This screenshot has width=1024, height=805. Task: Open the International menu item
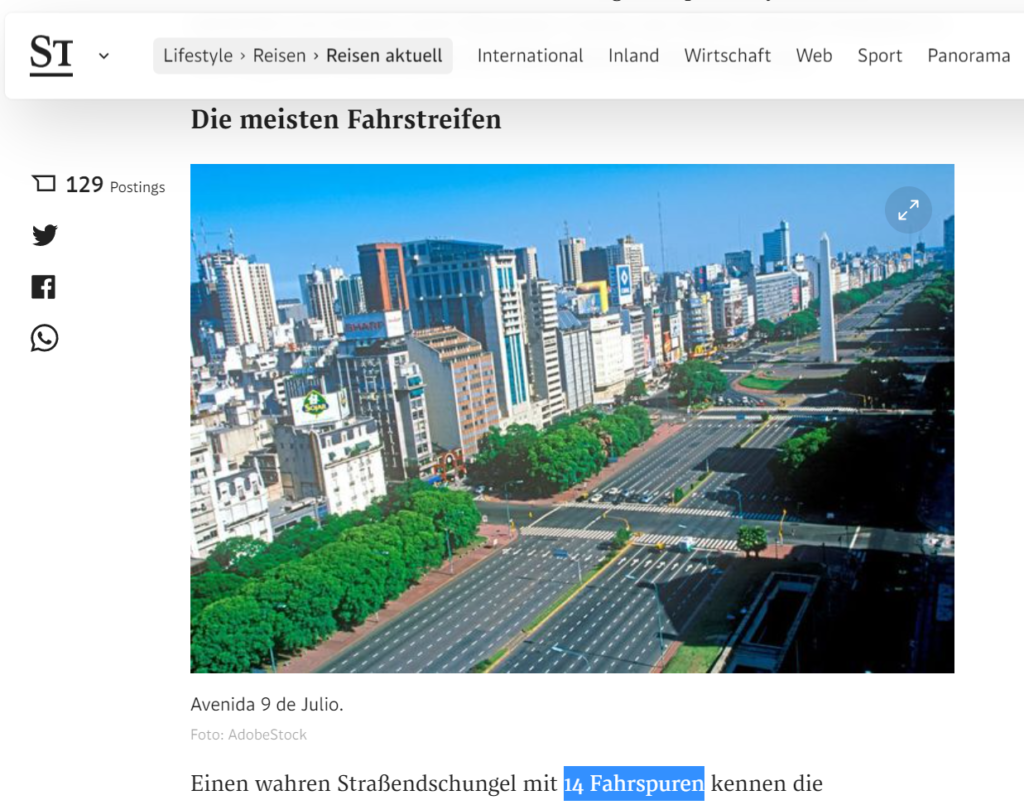530,56
